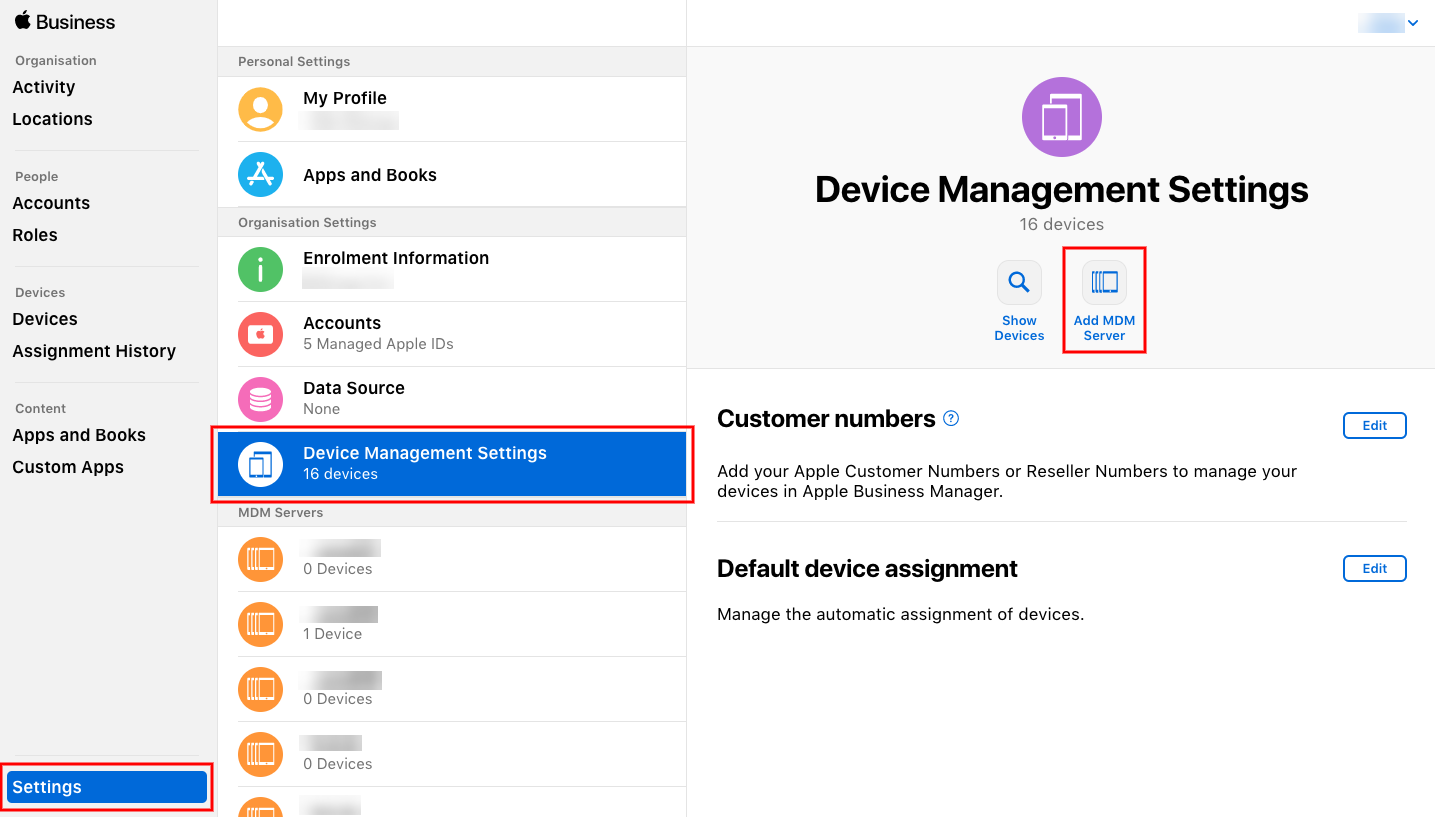Click the Add MDM Server label
The width and height of the screenshot is (1435, 817).
tap(1104, 328)
